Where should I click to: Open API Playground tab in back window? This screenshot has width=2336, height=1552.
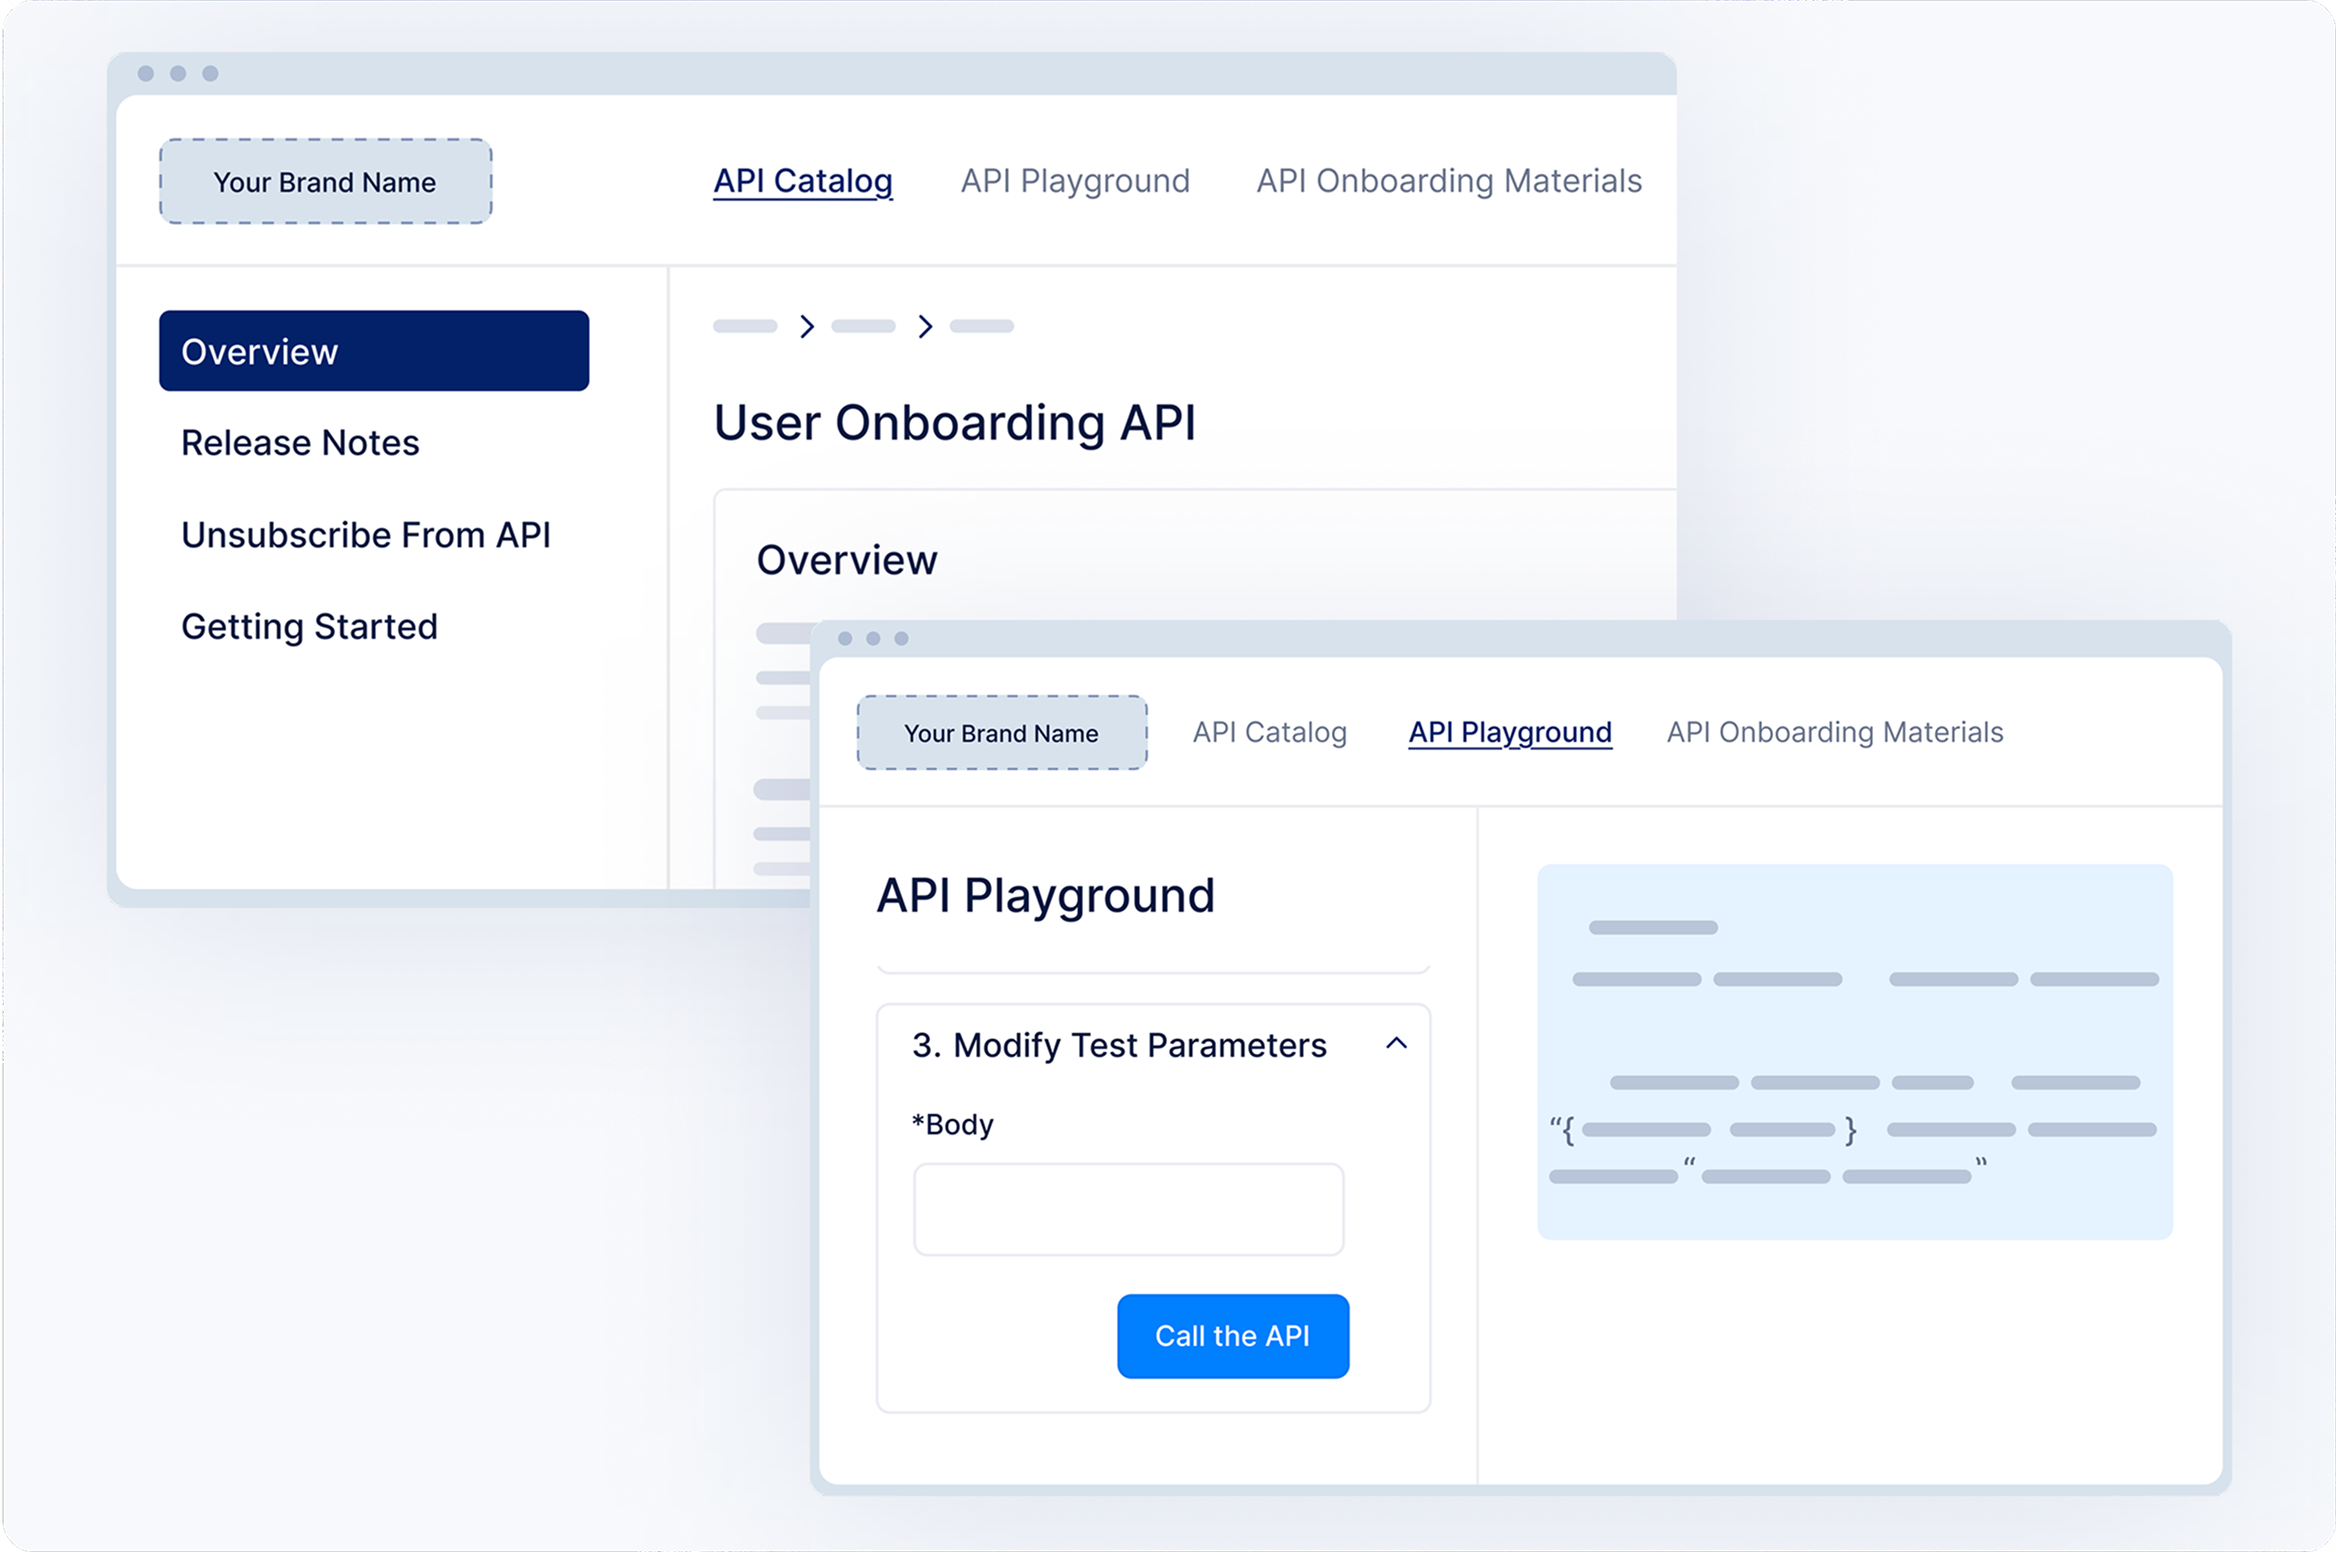coord(1075,181)
